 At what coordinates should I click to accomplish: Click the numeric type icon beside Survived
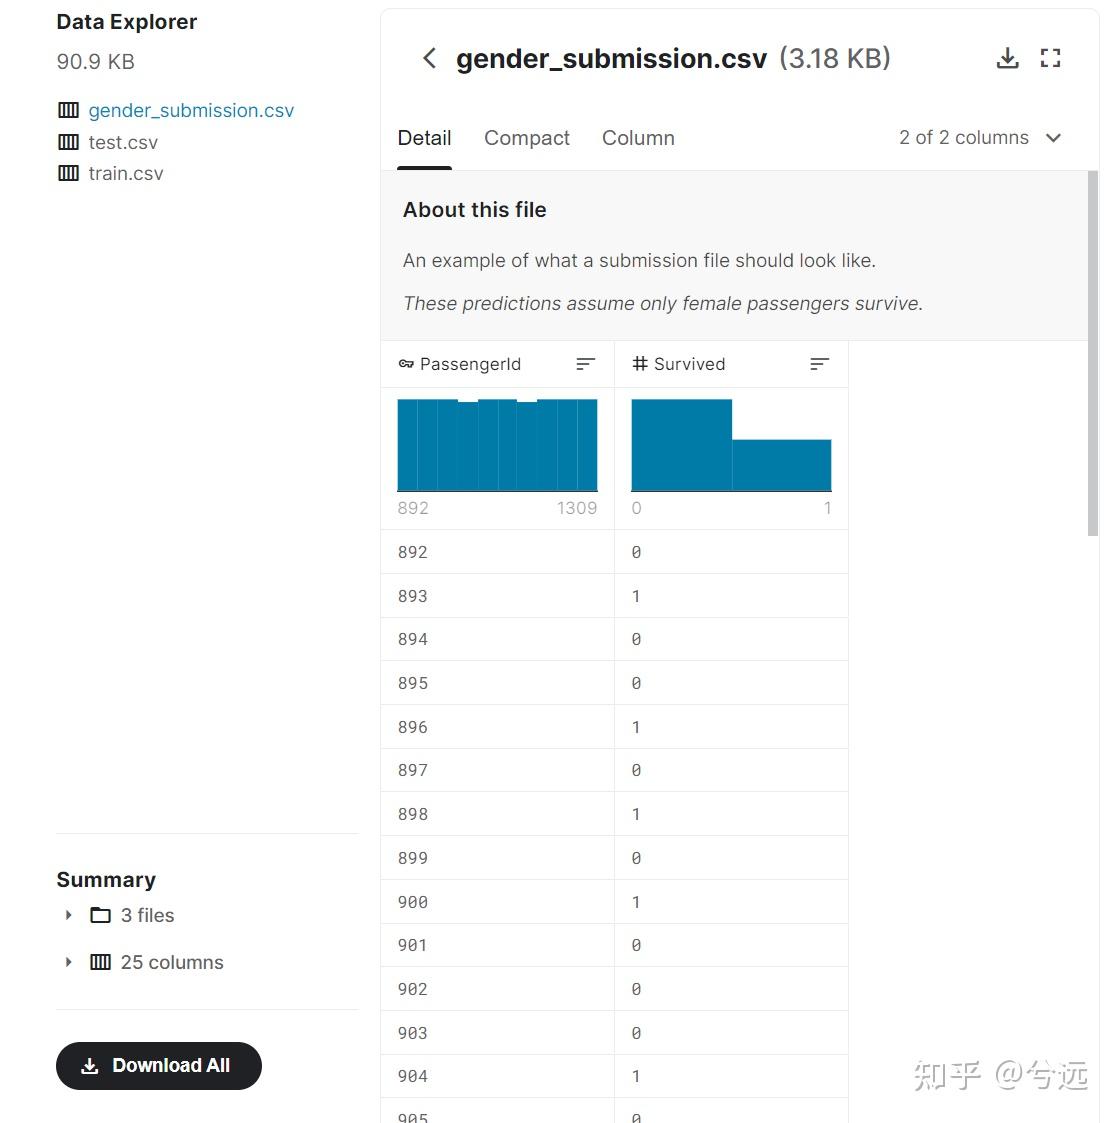640,364
